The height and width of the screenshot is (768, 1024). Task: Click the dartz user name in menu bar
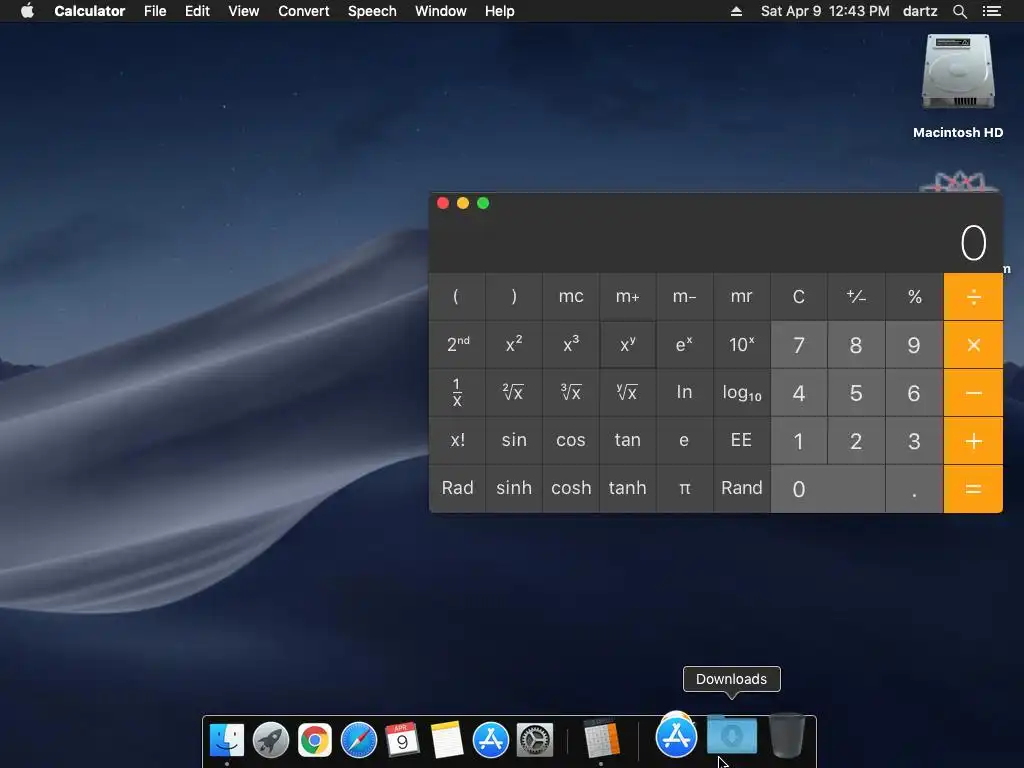pos(920,11)
